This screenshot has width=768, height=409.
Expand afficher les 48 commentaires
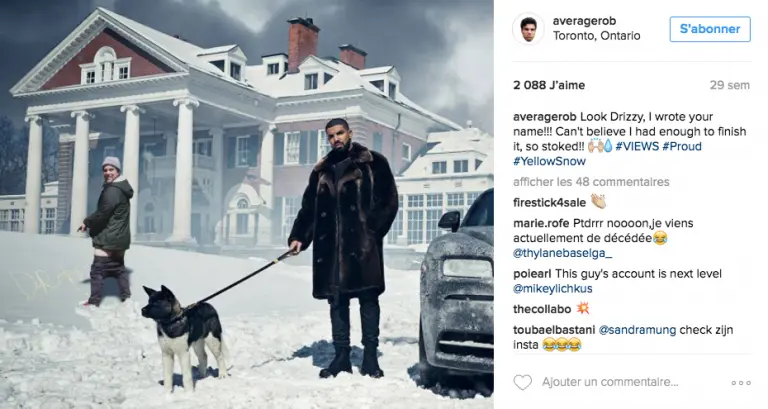pos(591,182)
